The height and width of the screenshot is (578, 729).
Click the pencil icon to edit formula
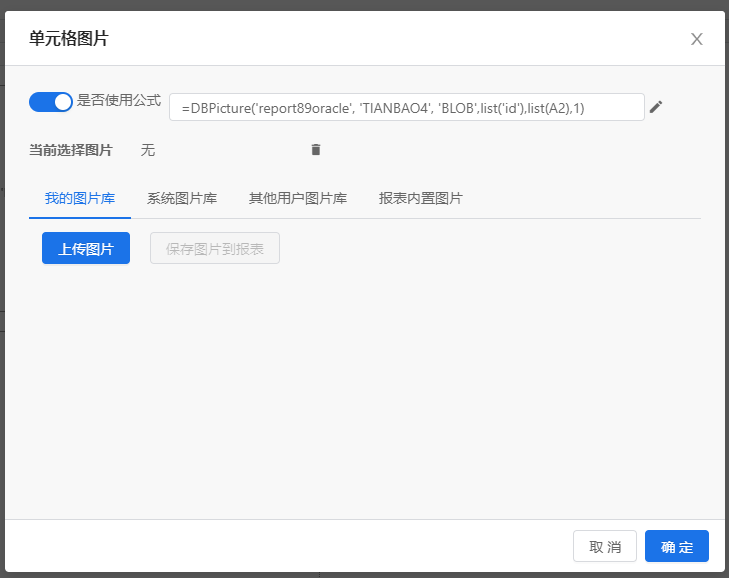click(x=656, y=107)
